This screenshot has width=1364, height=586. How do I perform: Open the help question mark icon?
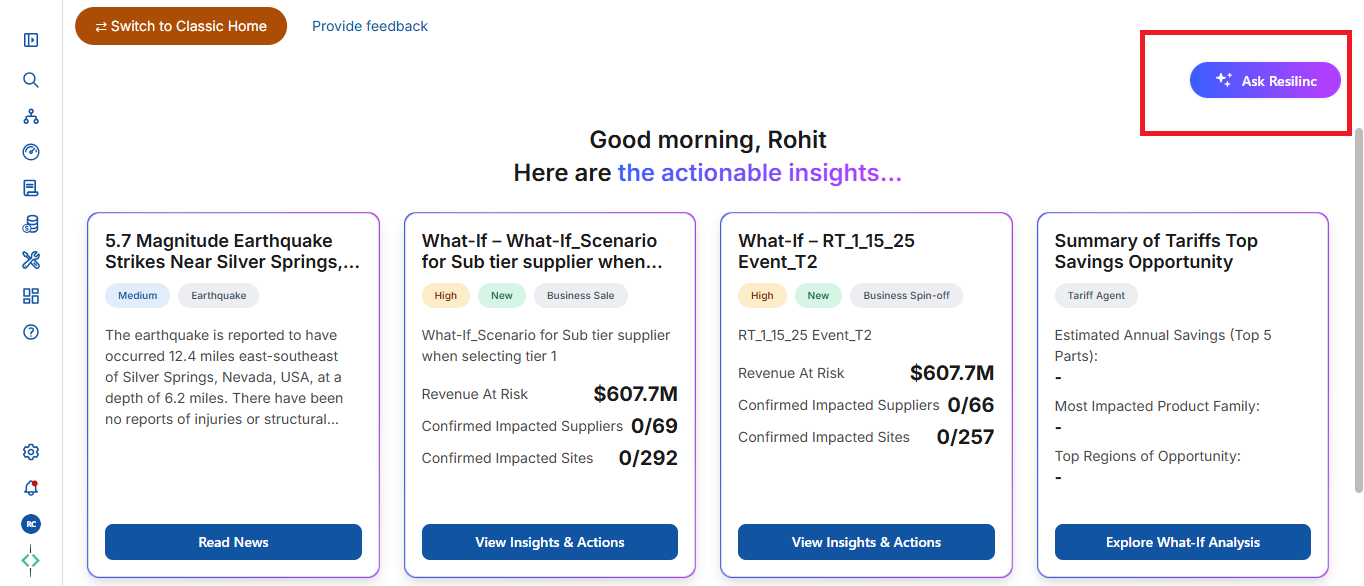[31, 332]
